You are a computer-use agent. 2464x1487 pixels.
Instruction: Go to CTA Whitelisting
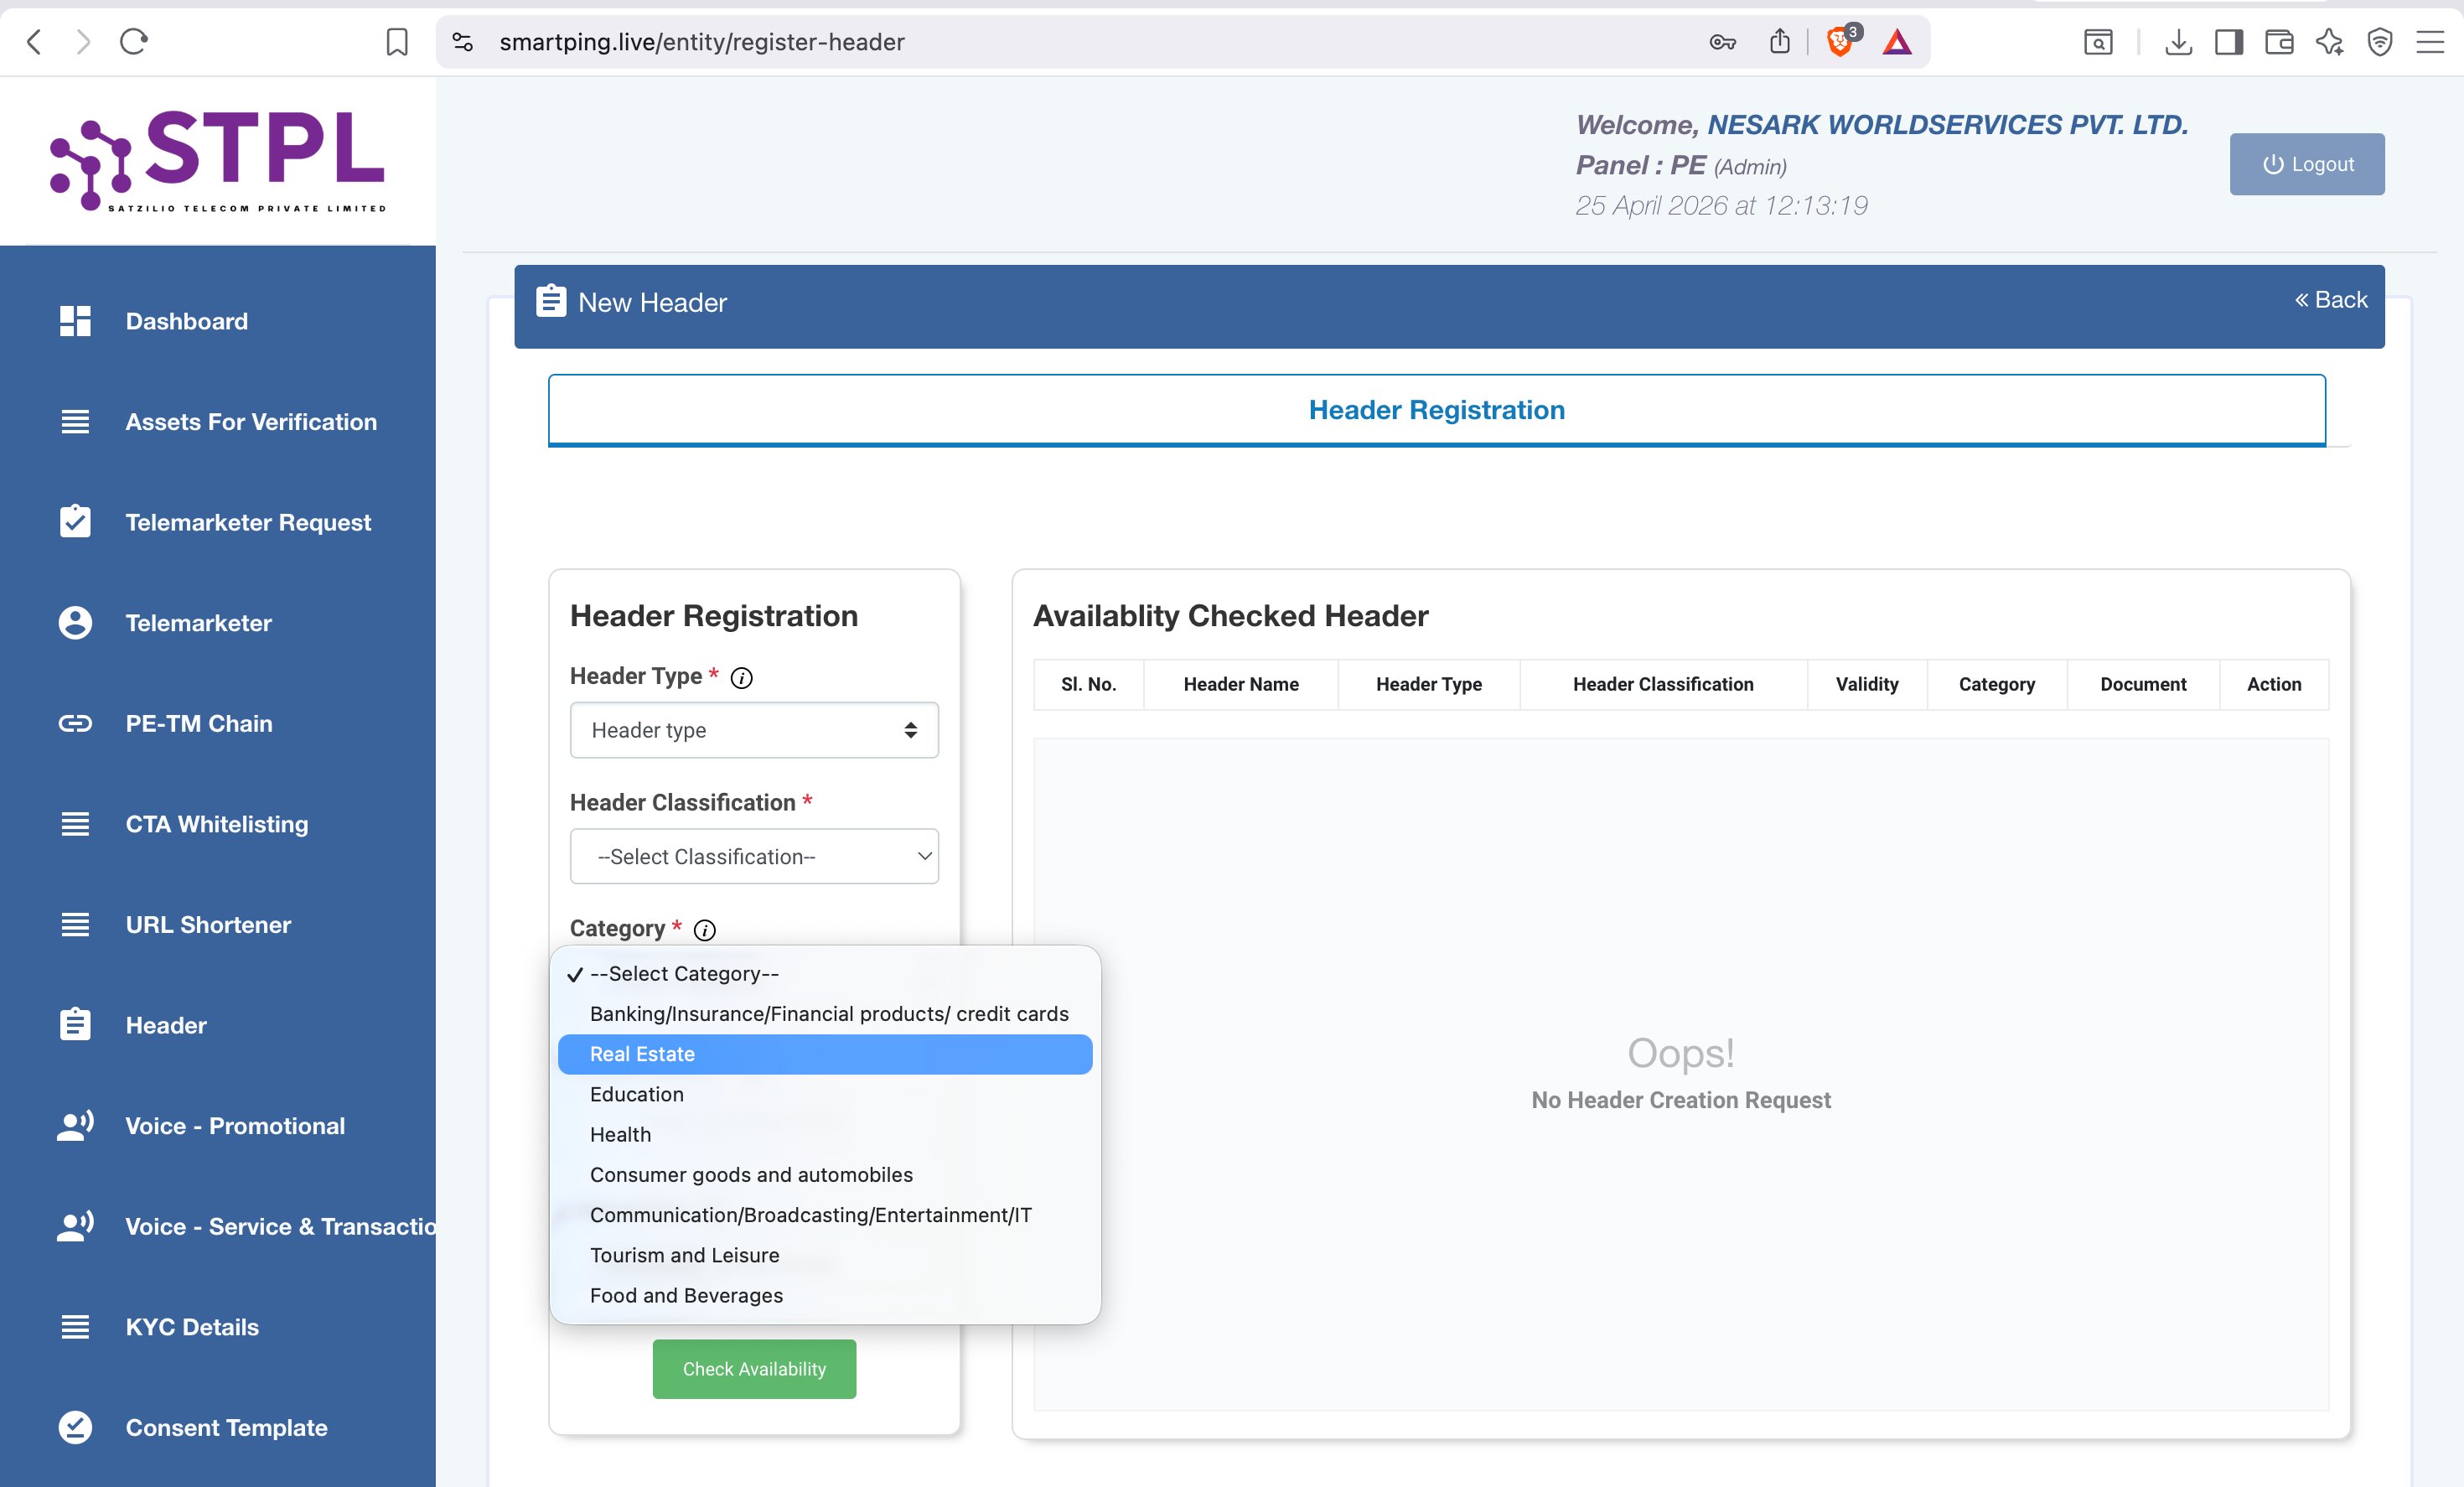coord(217,824)
